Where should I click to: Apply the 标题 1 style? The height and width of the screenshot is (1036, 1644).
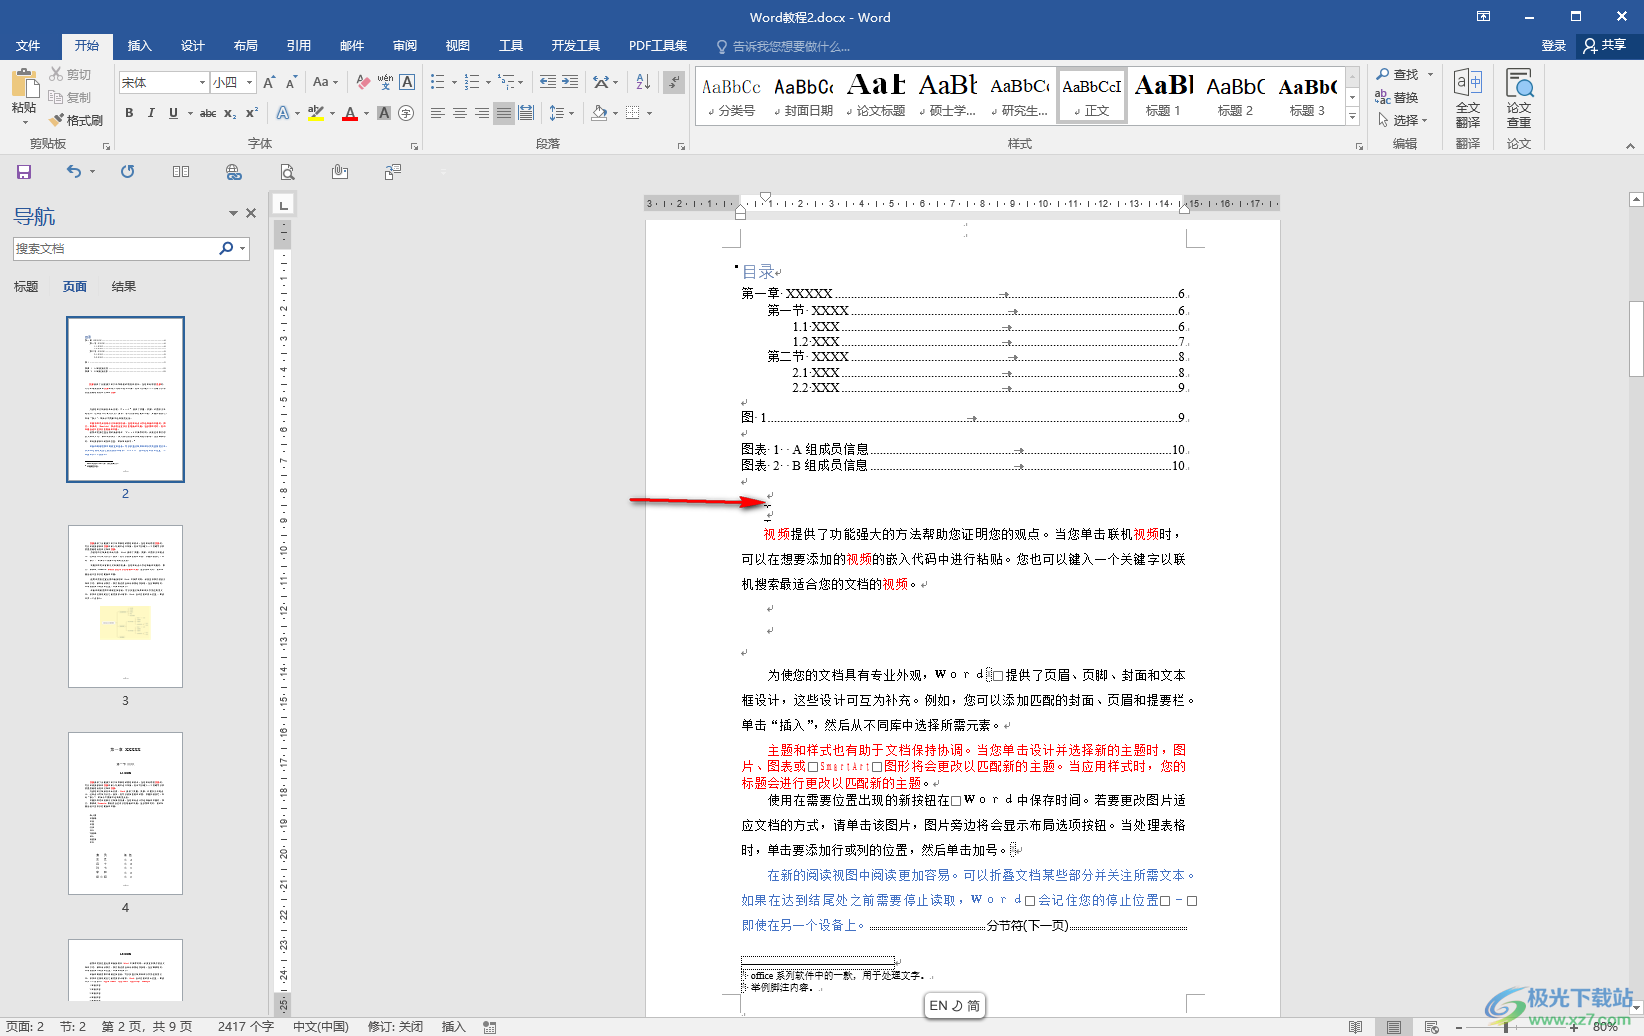pos(1163,96)
